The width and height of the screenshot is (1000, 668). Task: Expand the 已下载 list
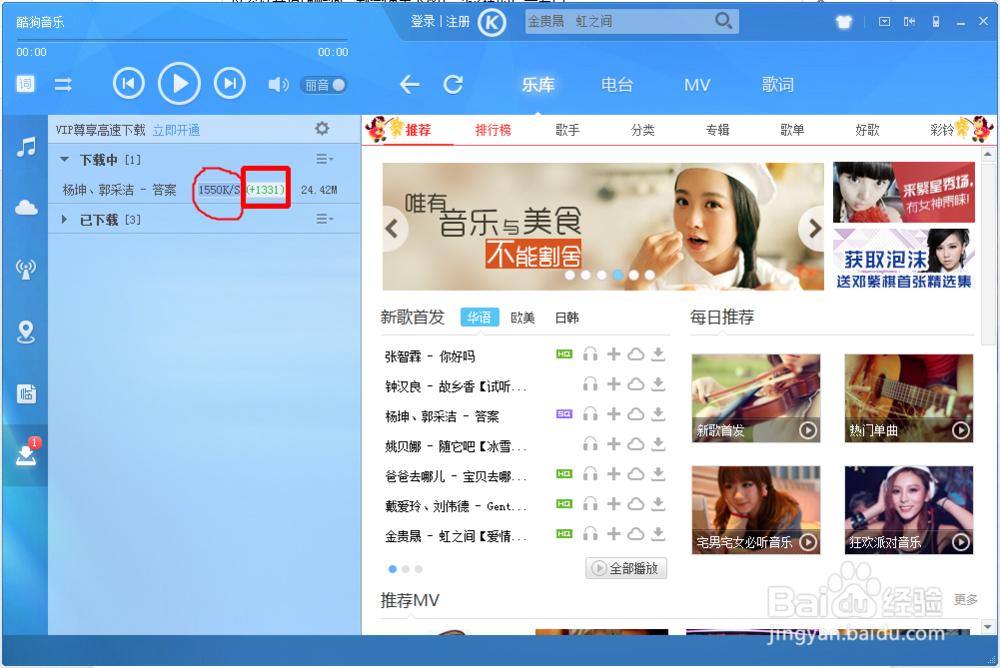(64, 219)
